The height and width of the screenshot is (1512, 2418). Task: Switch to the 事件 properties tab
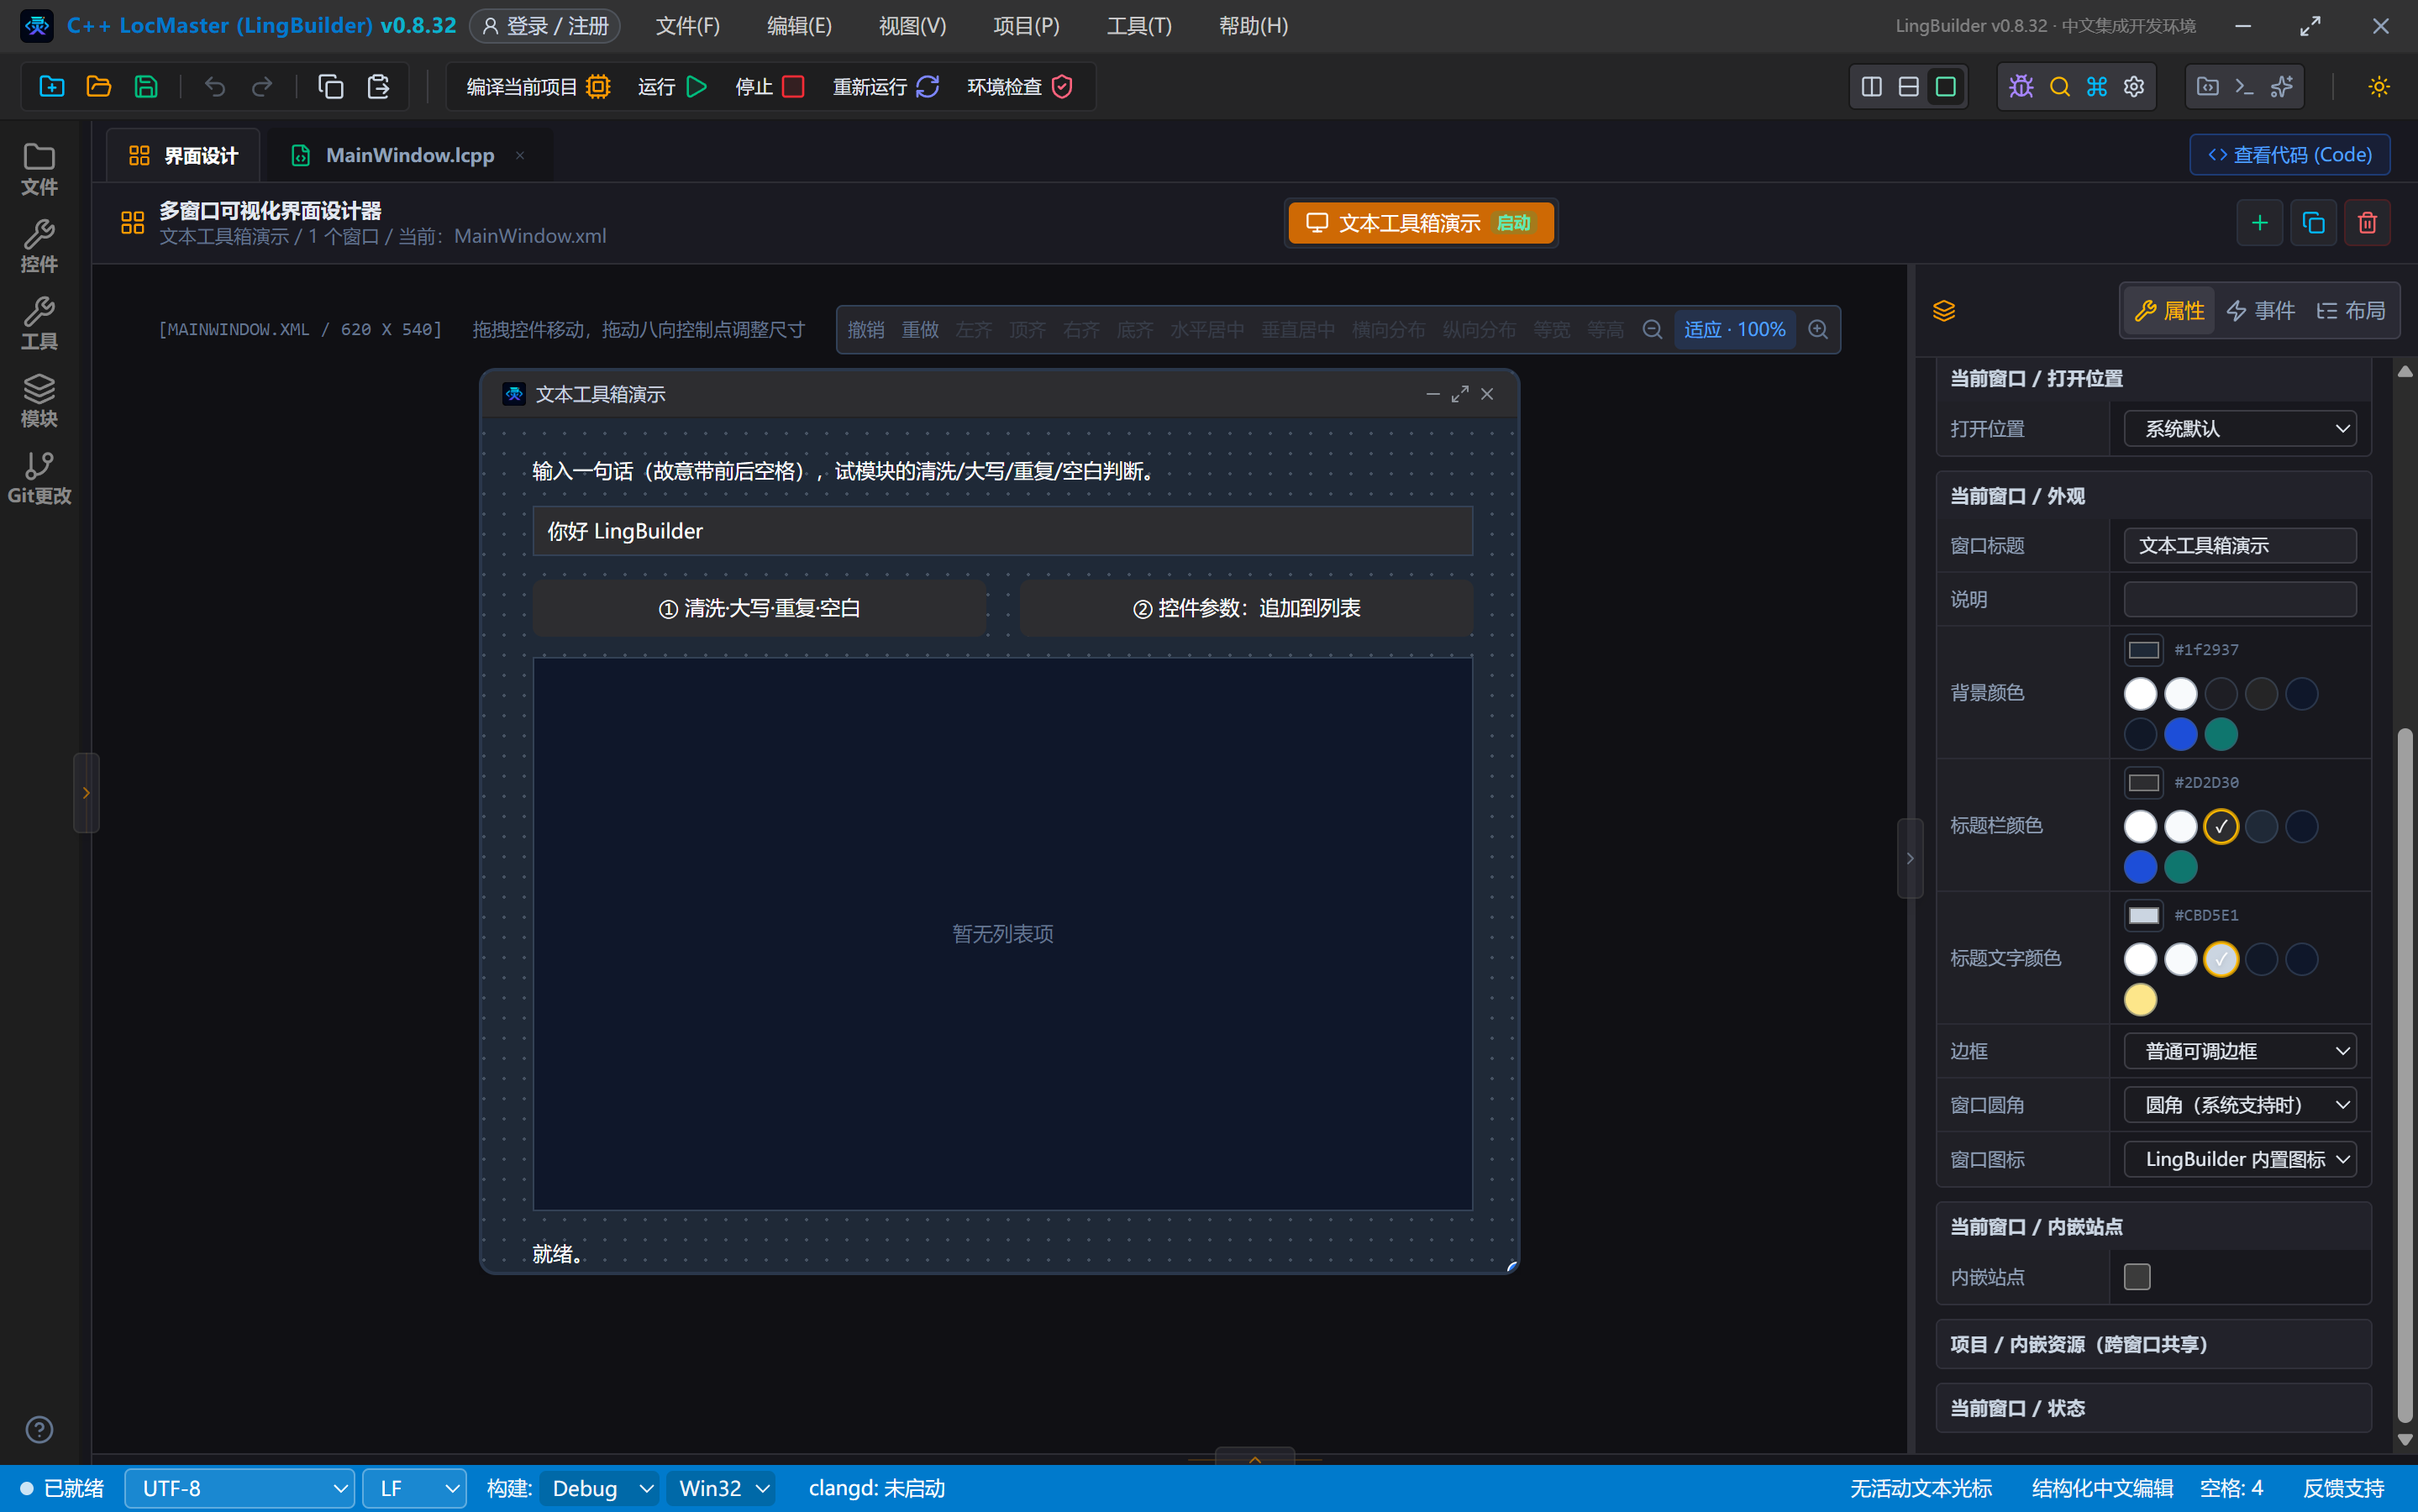(x=2261, y=311)
